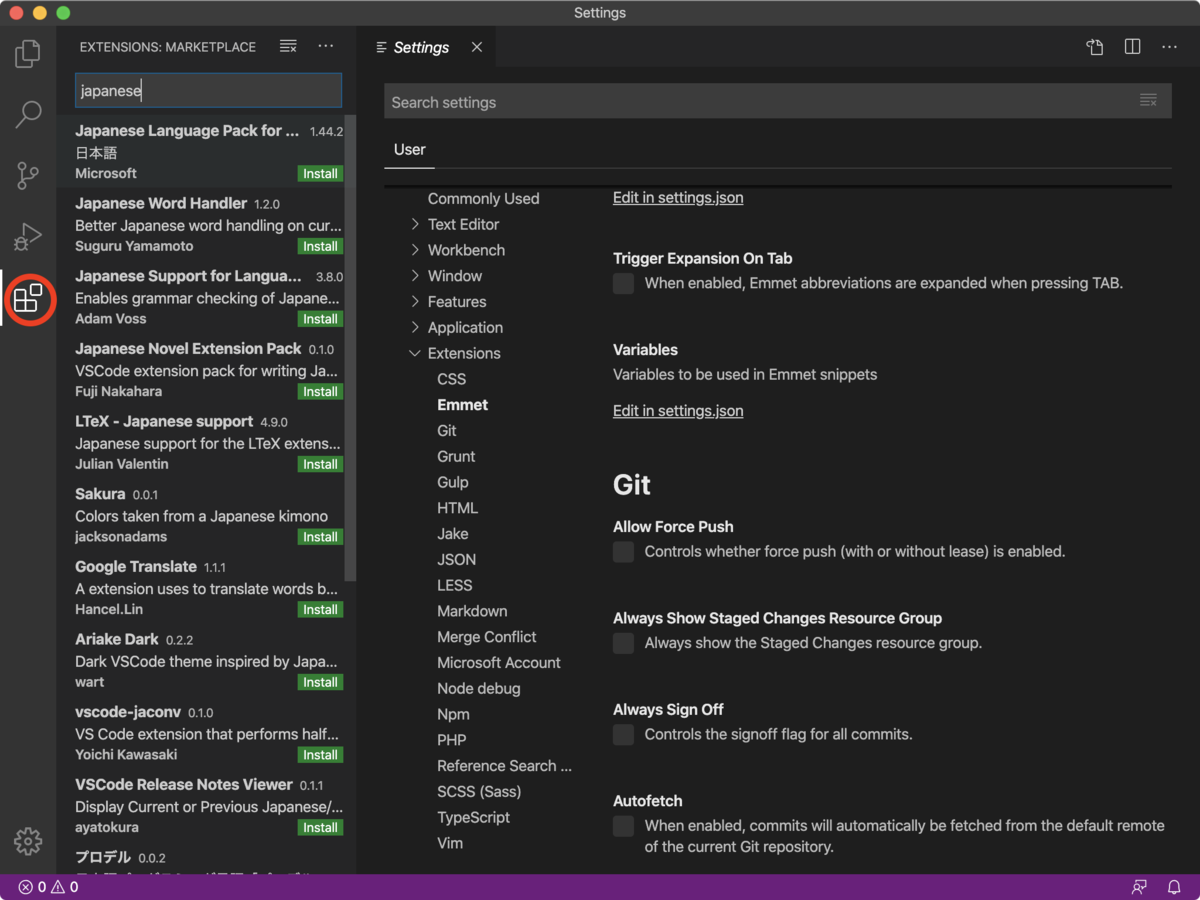Install Japanese Language Pack extension
Image resolution: width=1200 pixels, height=900 pixels.
click(320, 174)
